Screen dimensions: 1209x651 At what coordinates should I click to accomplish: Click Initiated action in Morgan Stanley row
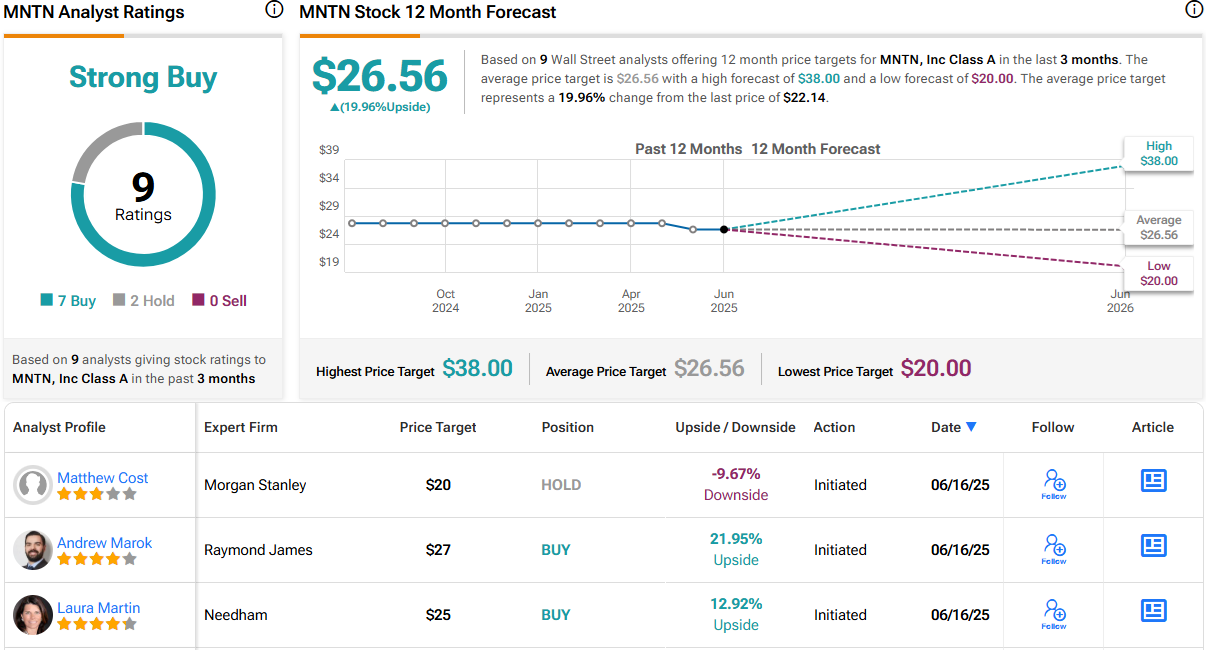click(x=840, y=485)
